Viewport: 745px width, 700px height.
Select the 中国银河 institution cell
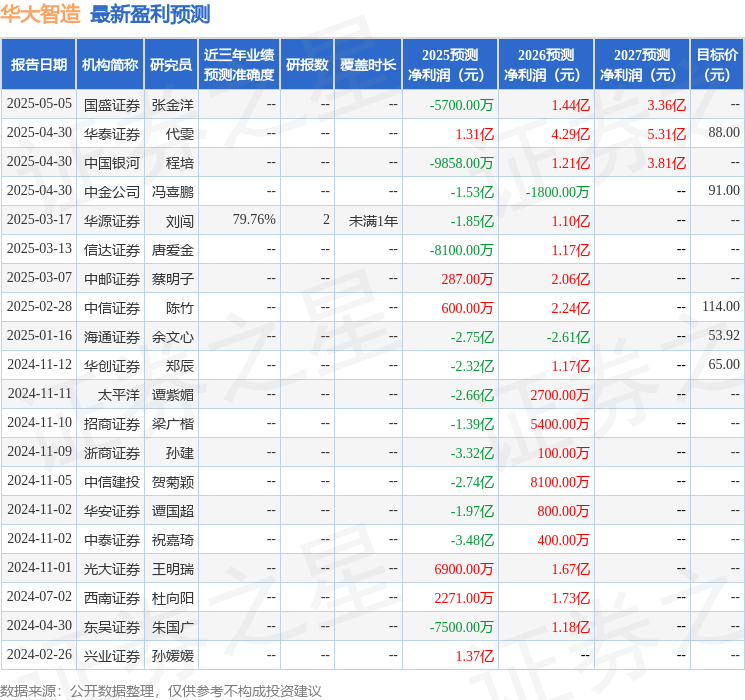coord(112,163)
